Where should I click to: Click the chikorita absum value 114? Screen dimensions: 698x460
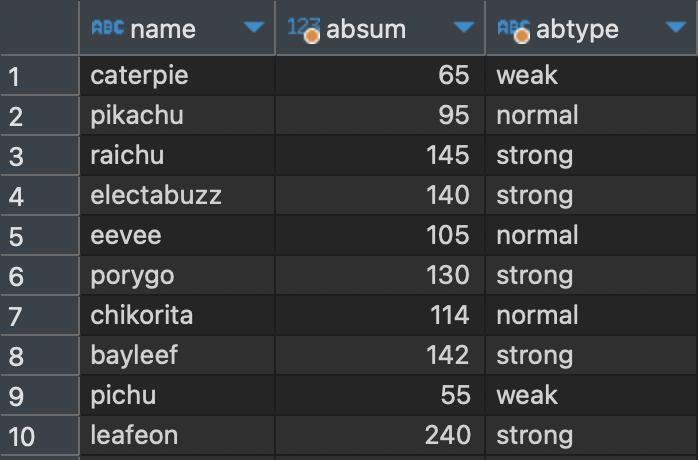coord(380,316)
